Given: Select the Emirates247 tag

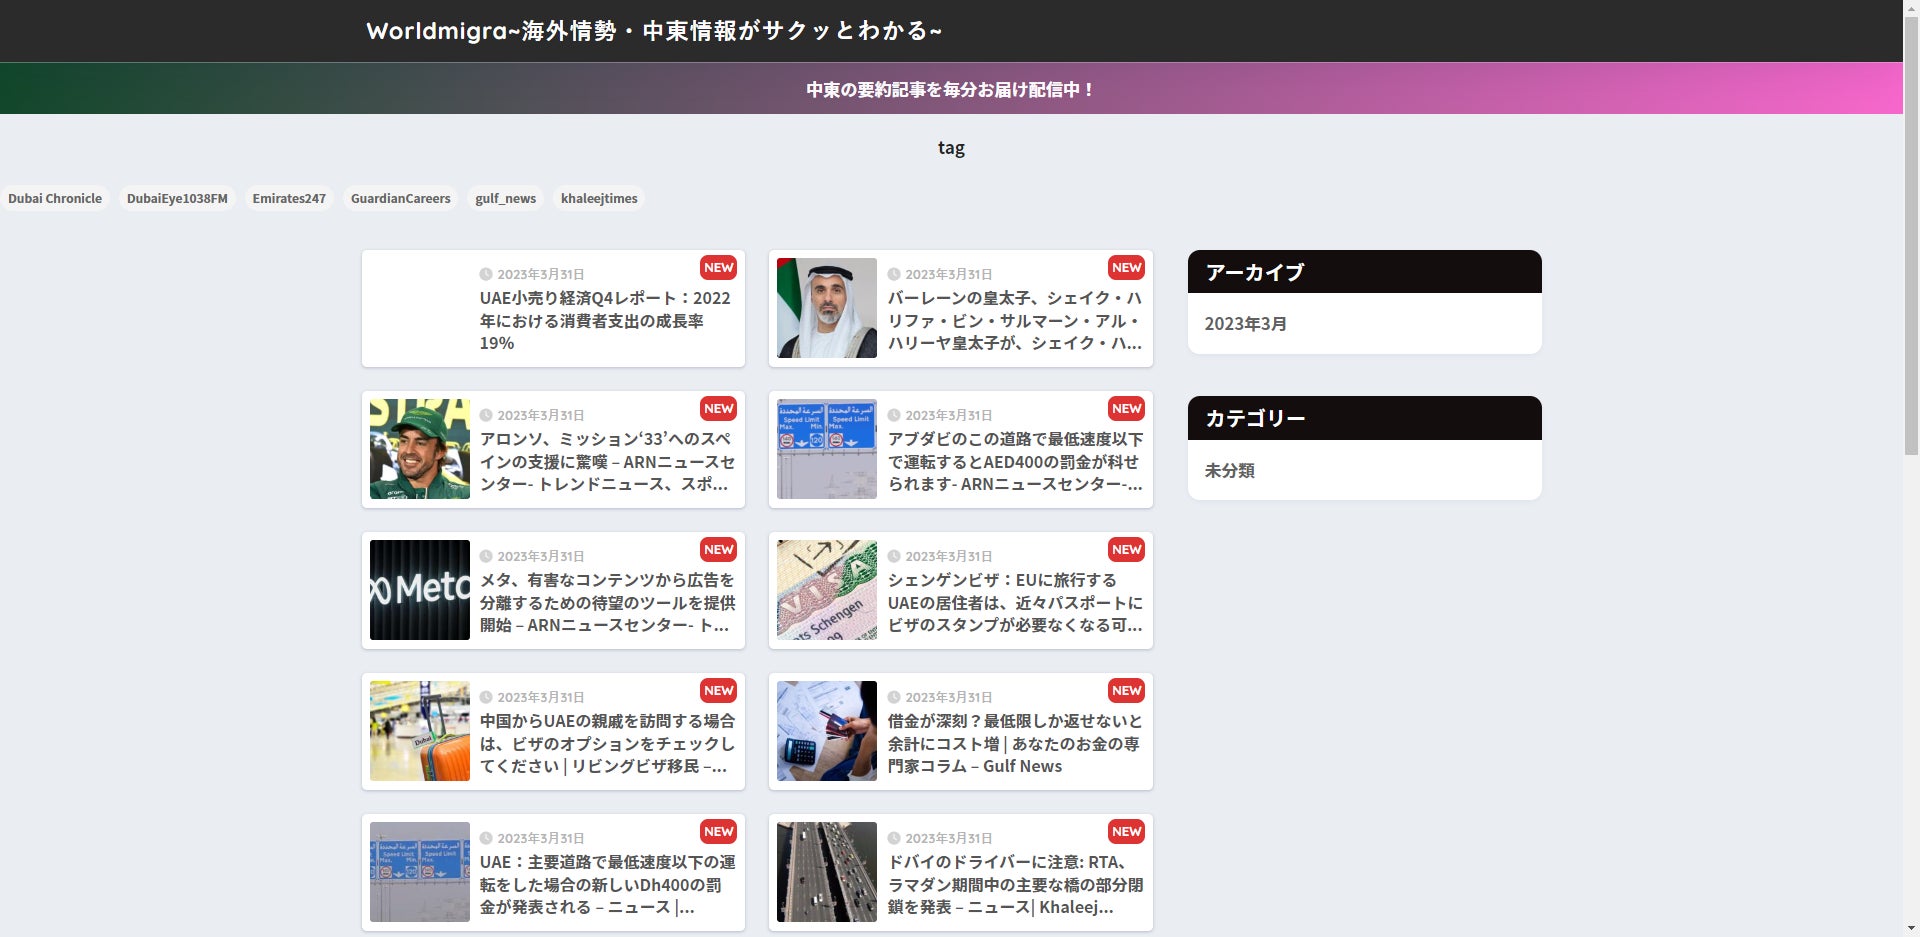Looking at the screenshot, I should 289,198.
